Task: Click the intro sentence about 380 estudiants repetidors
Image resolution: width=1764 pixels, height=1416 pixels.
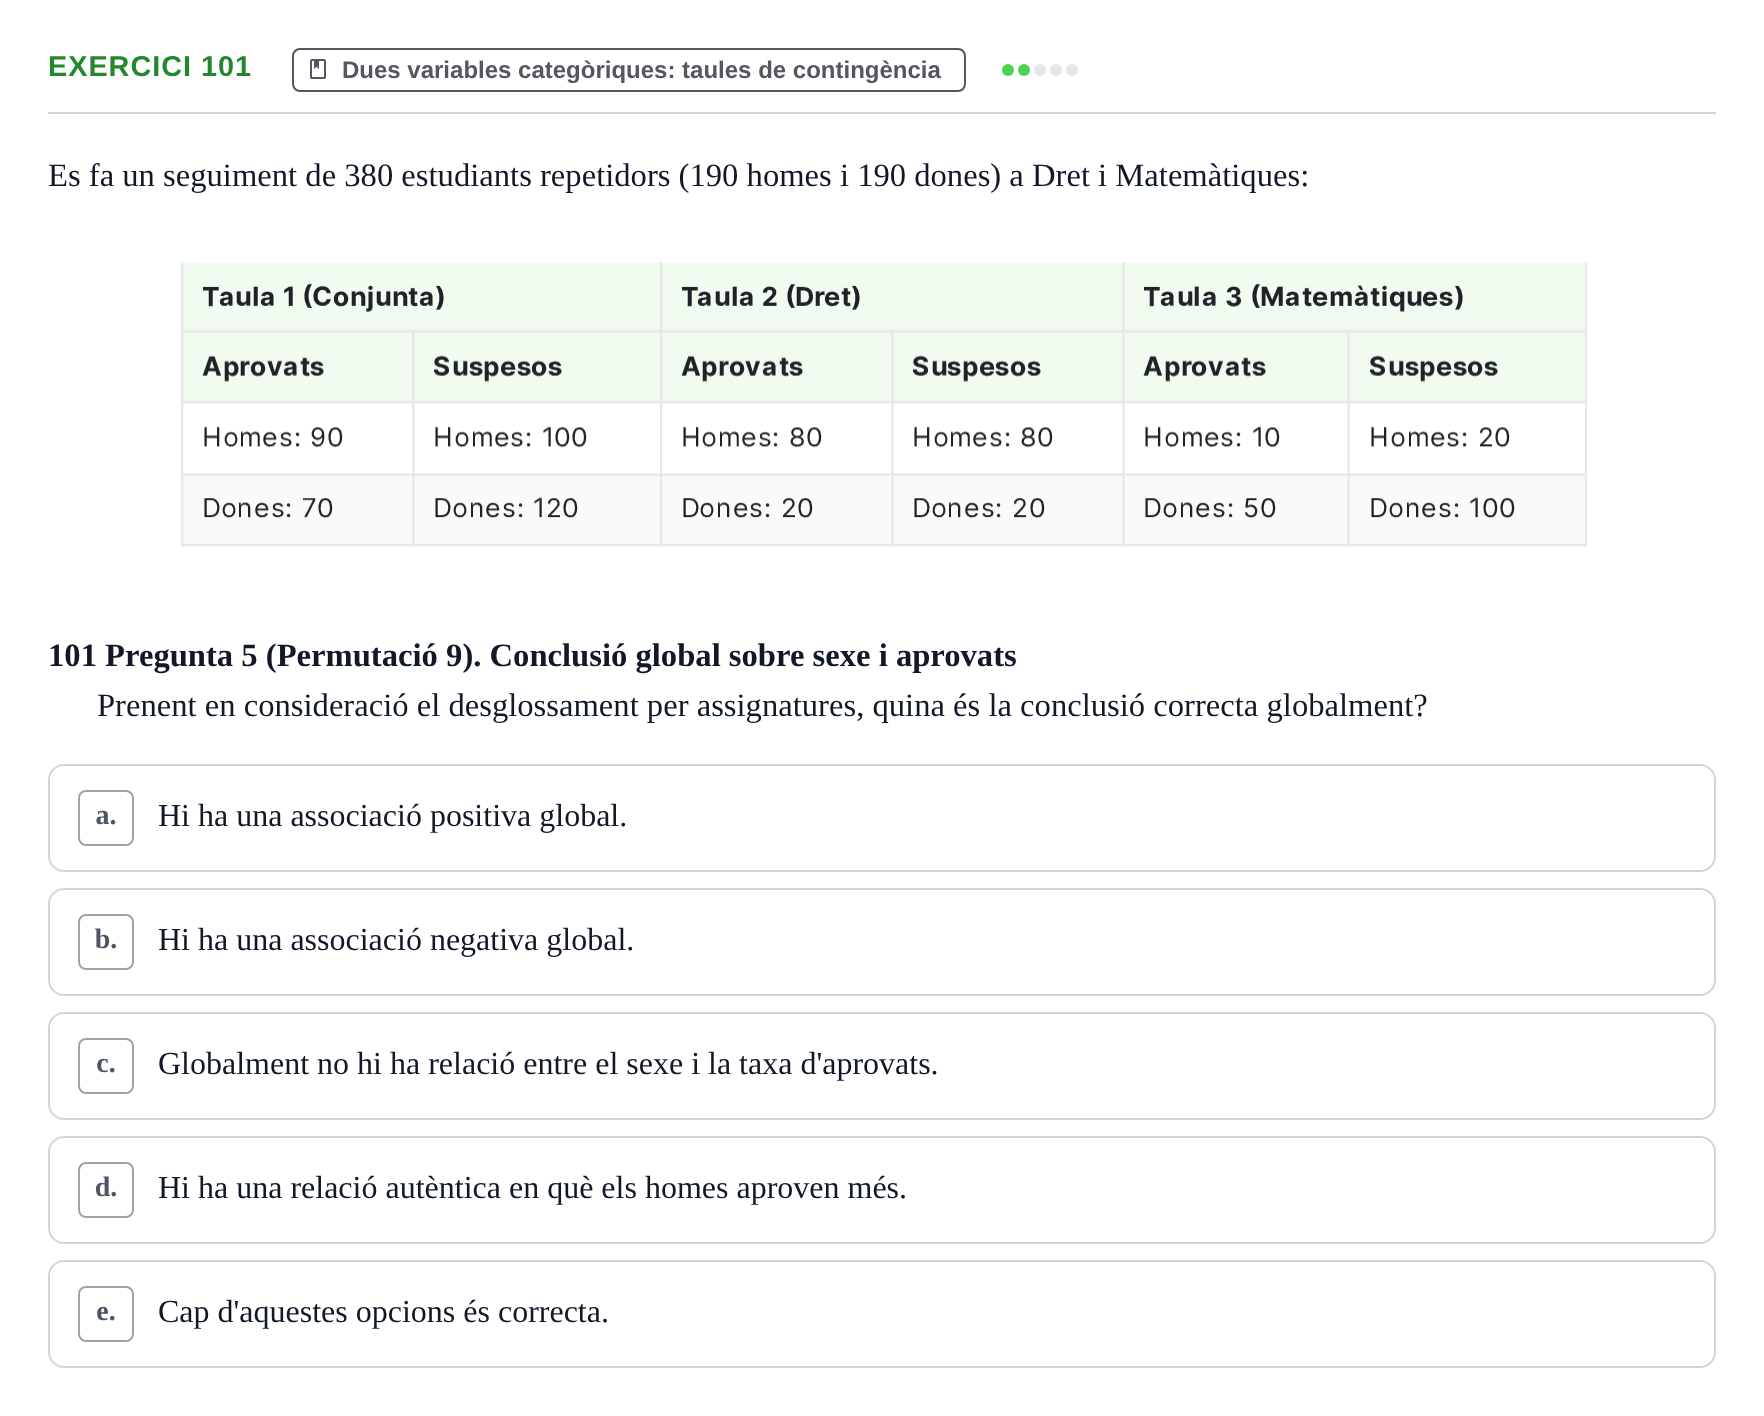Action: click(679, 176)
